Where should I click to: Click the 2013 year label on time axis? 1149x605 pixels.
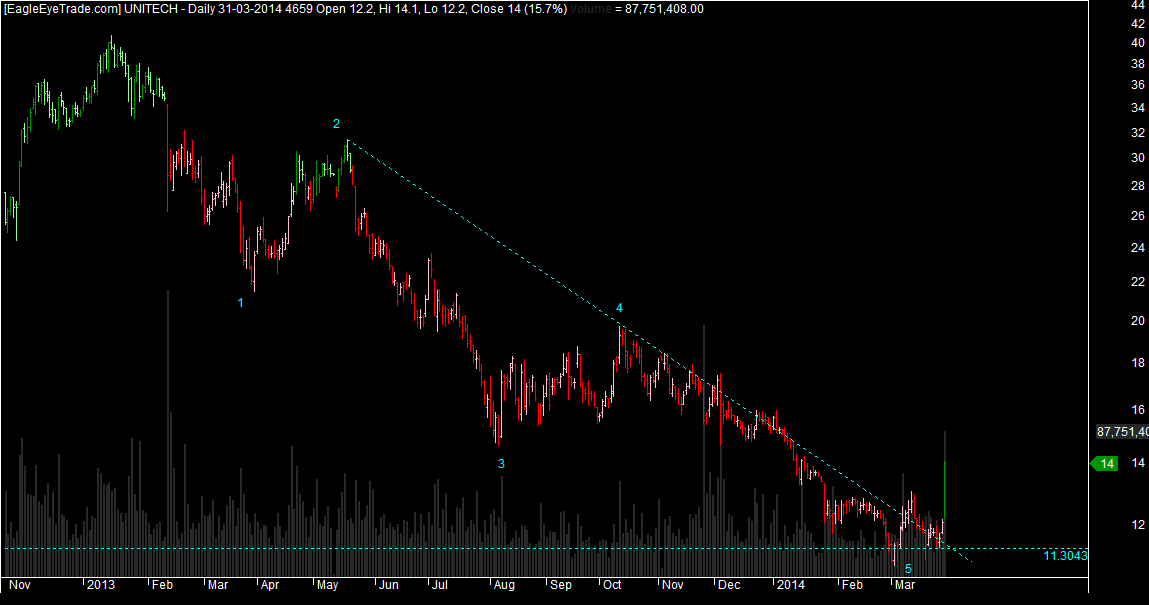101,584
